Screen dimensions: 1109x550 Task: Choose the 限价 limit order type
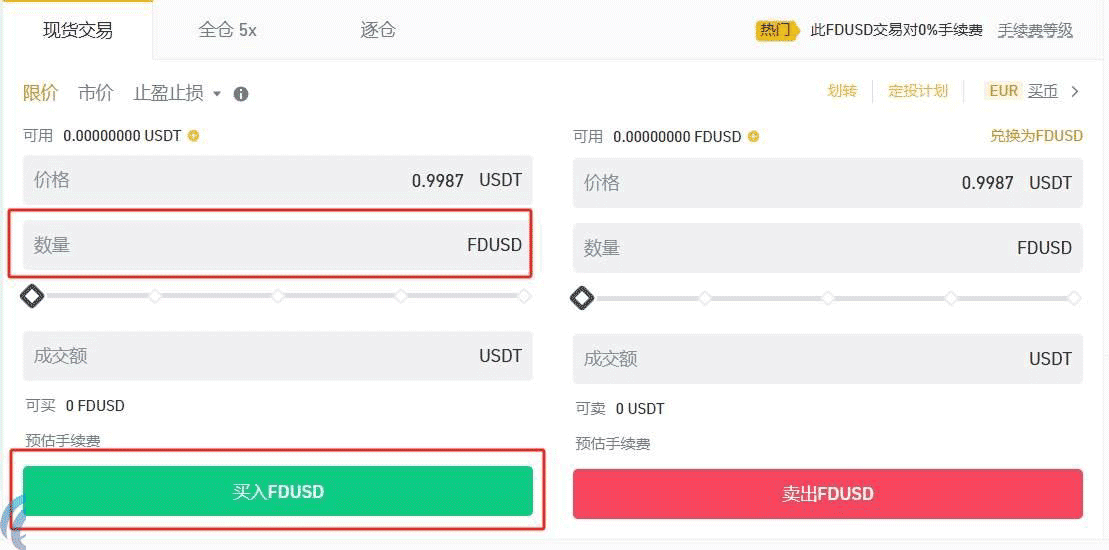click(41, 93)
